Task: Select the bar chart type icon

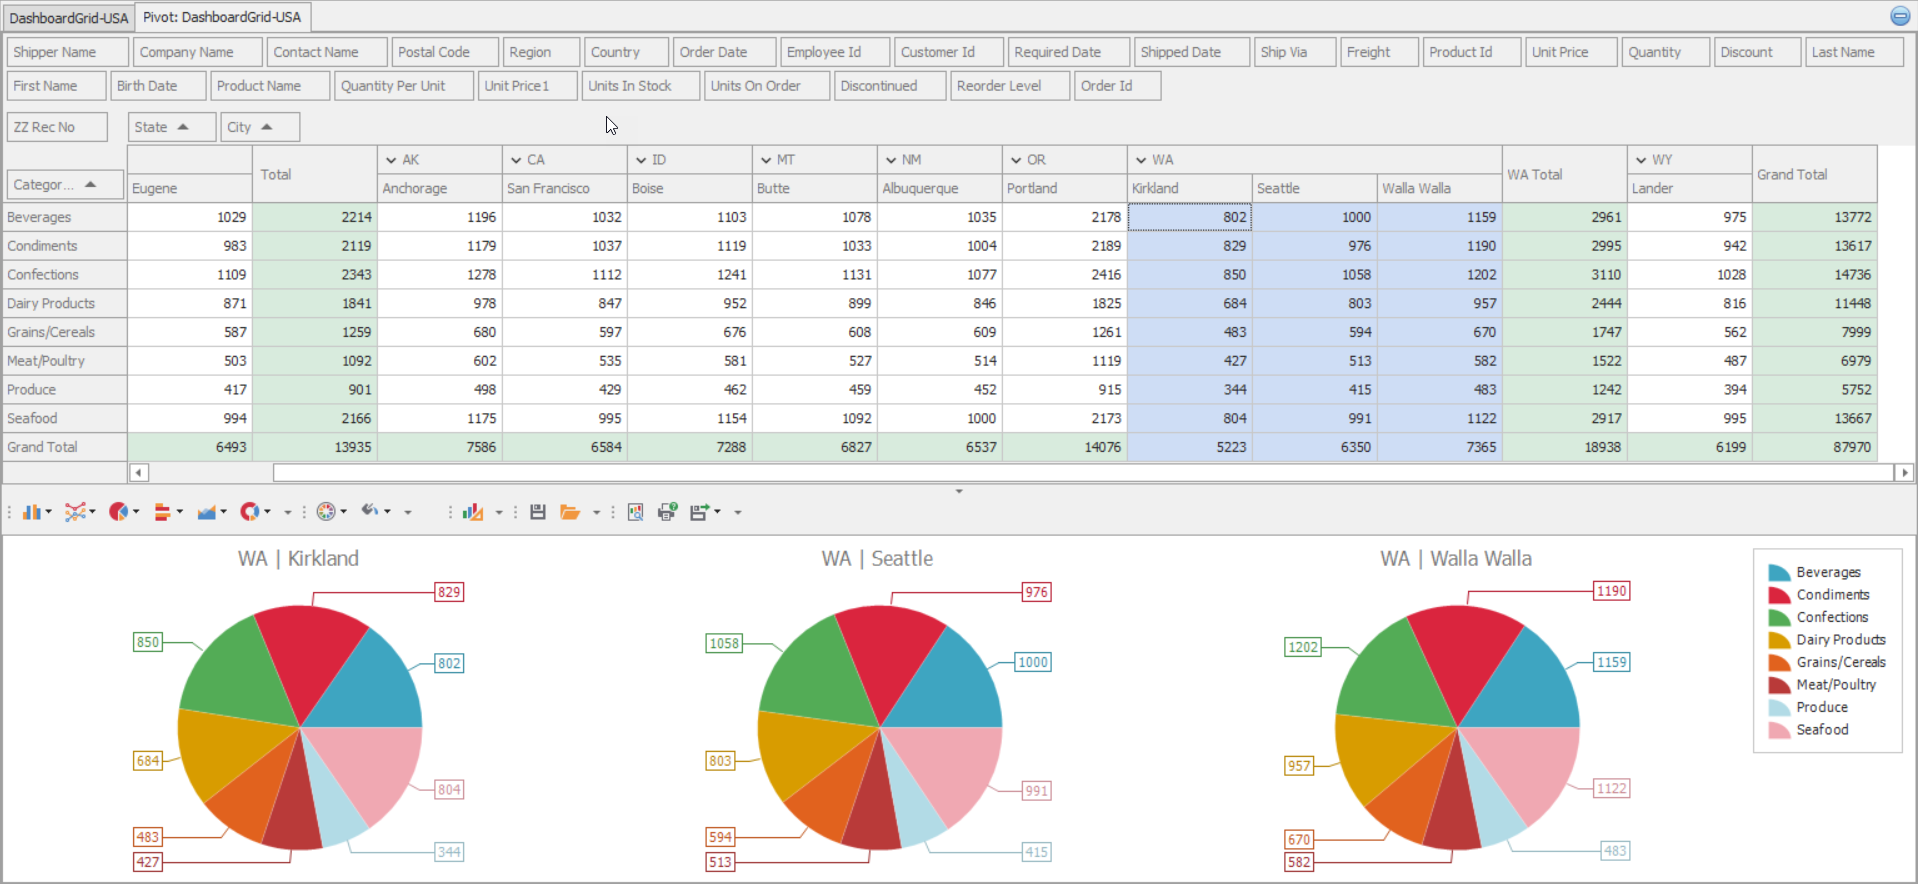Action: pyautogui.click(x=32, y=512)
